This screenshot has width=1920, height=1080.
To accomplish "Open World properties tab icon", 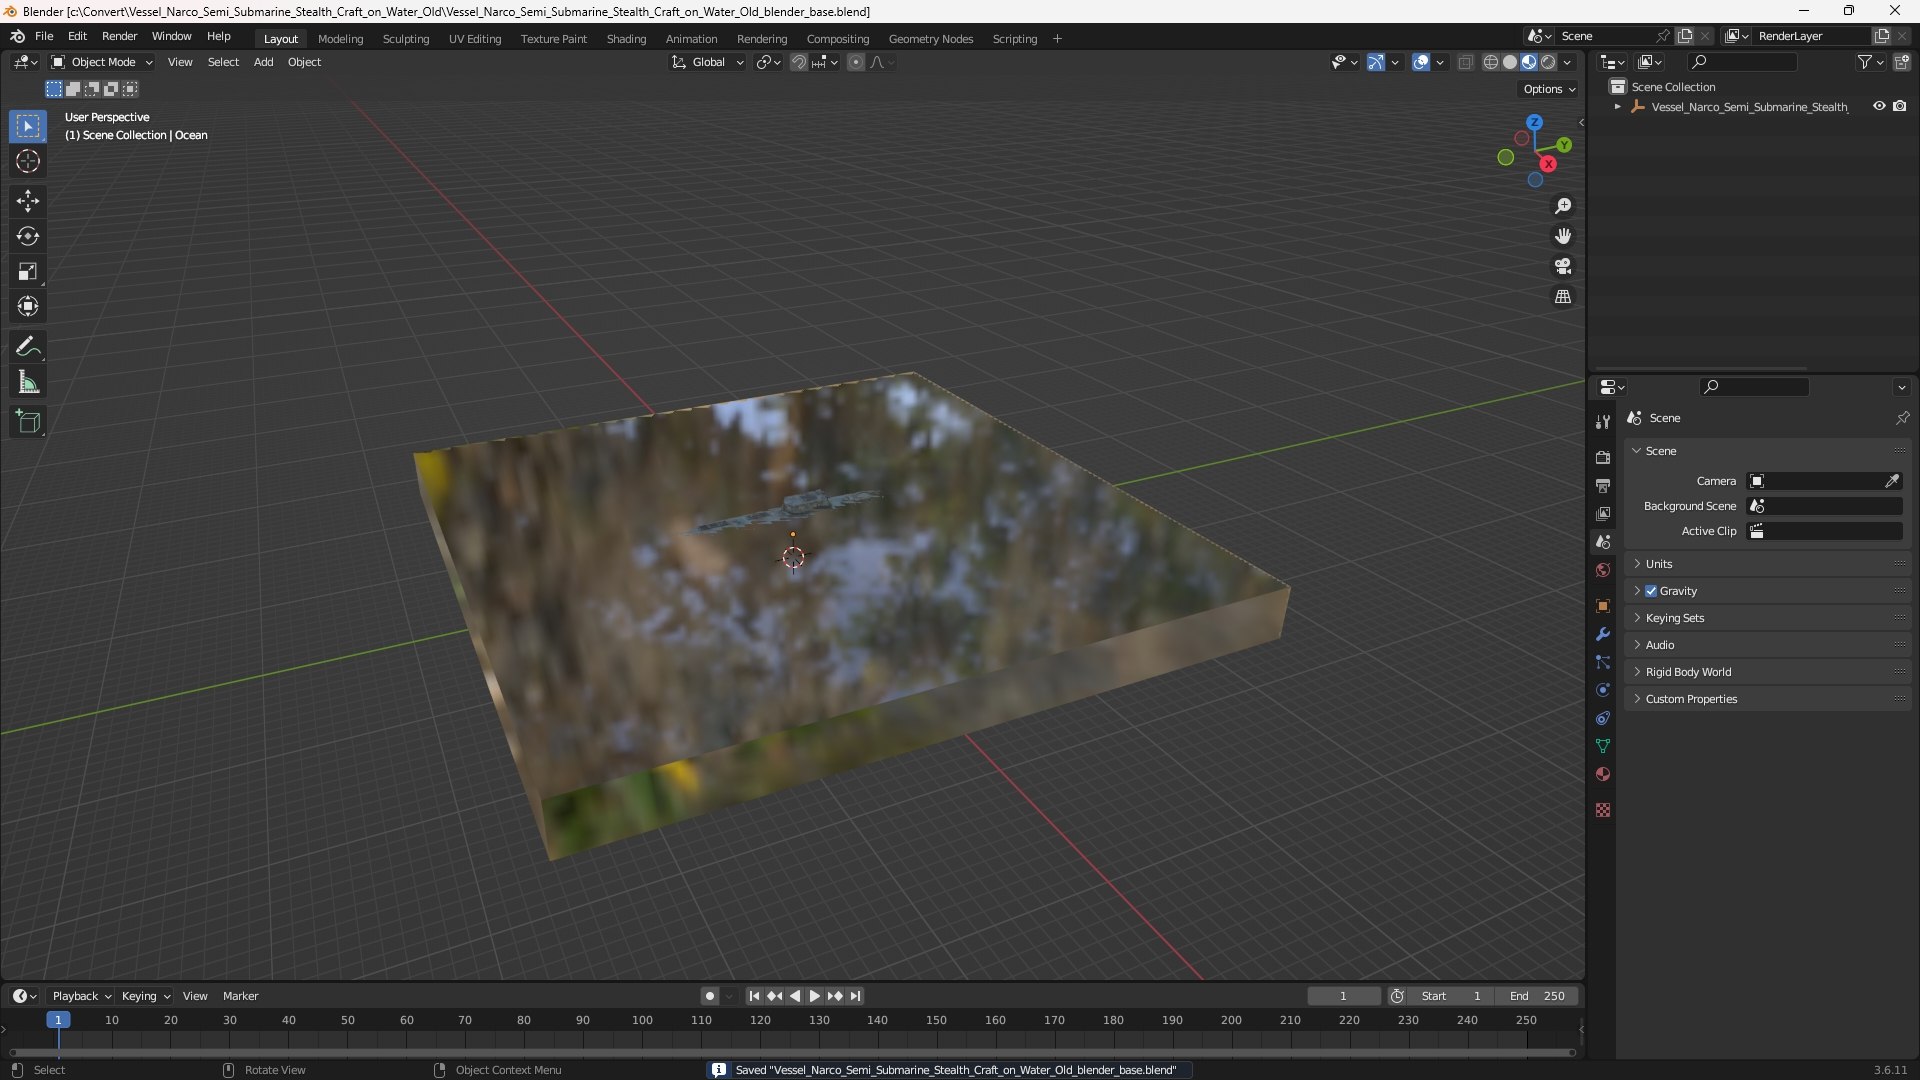I will 1603,570.
